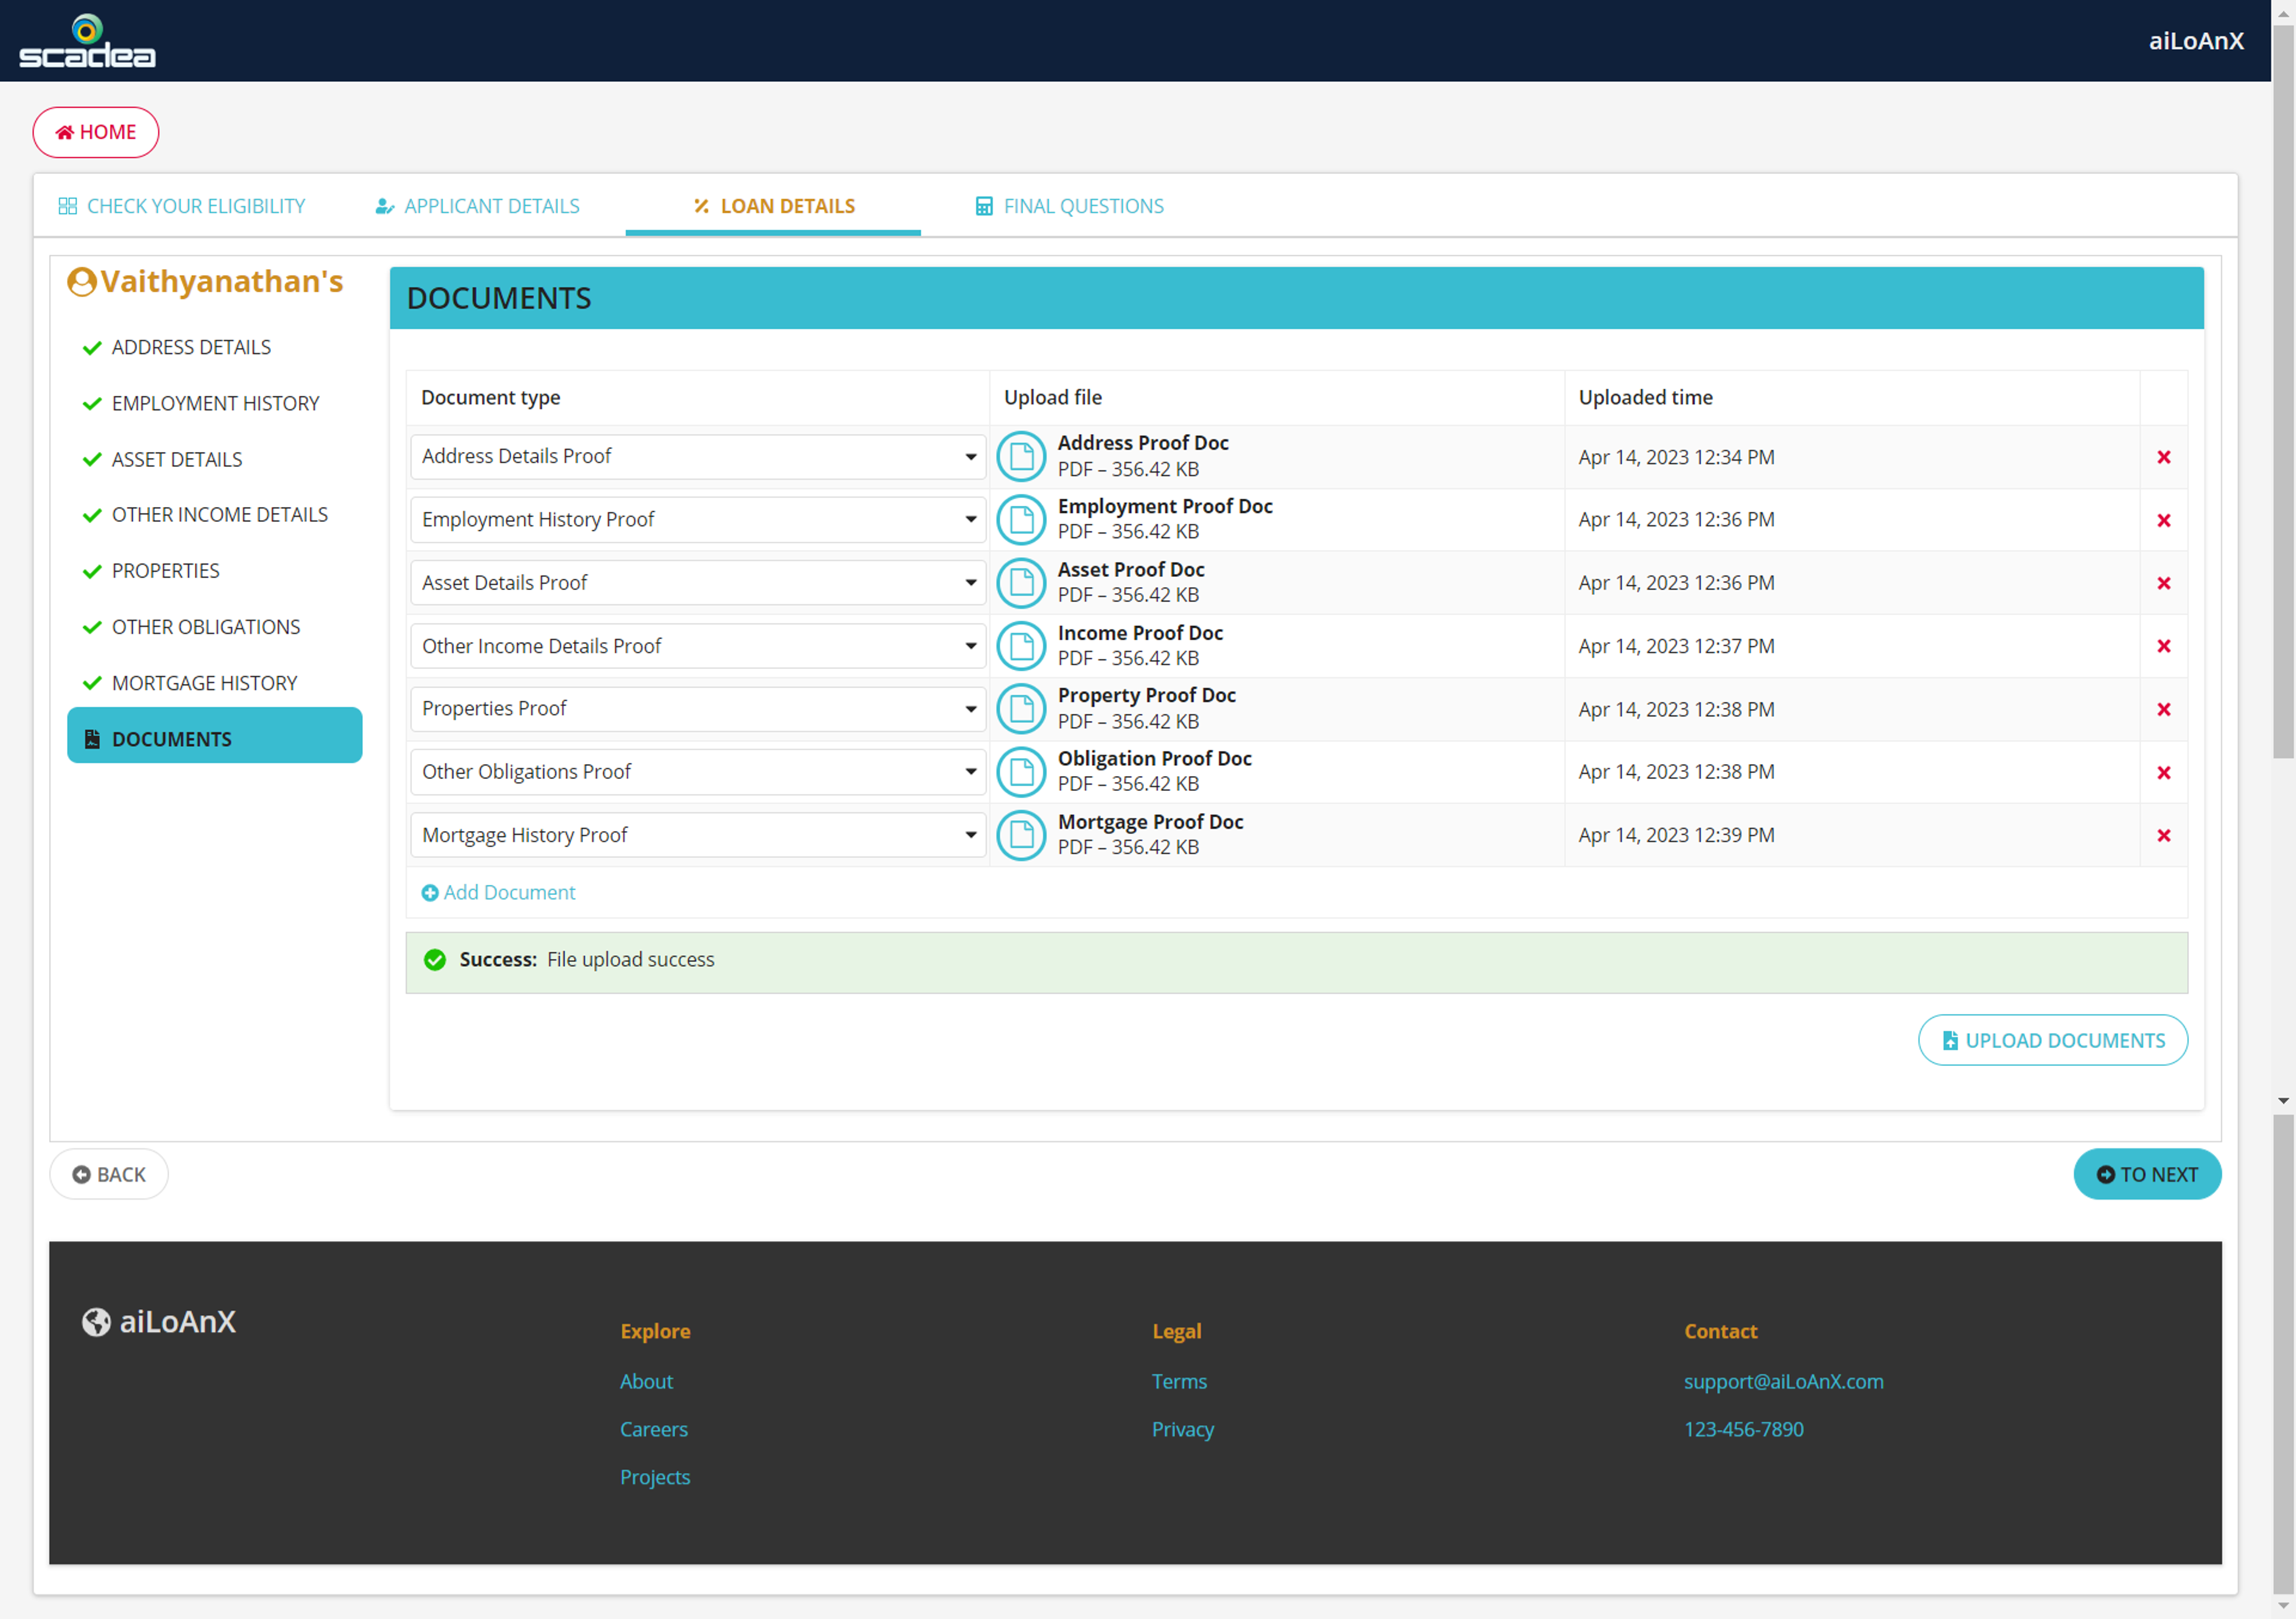Open Other Obligations Proof dropdown

tap(698, 772)
